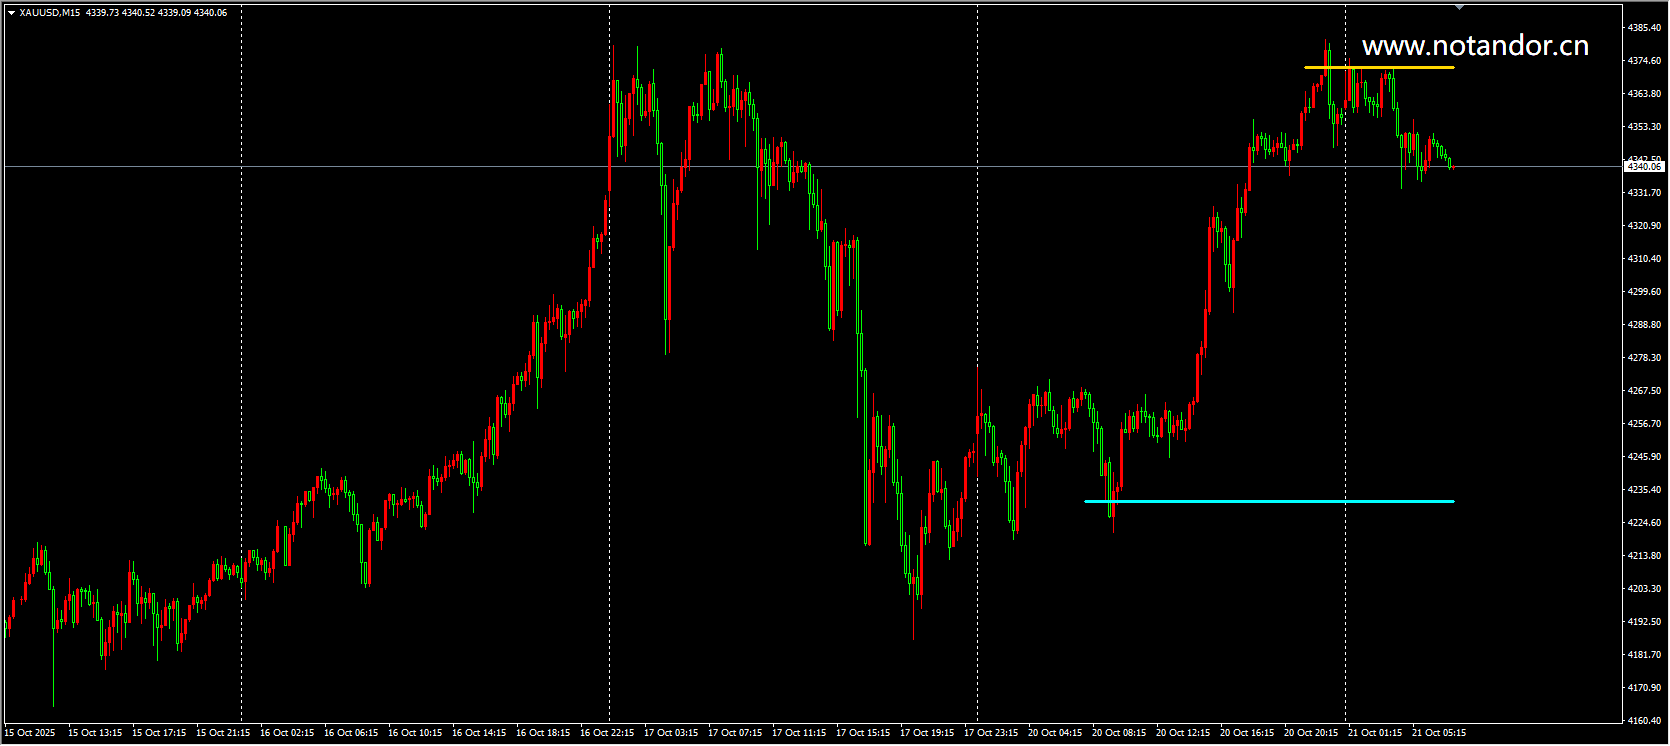Click the 20 Oct 08:15 time label
1670x746 pixels.
click(x=1119, y=733)
